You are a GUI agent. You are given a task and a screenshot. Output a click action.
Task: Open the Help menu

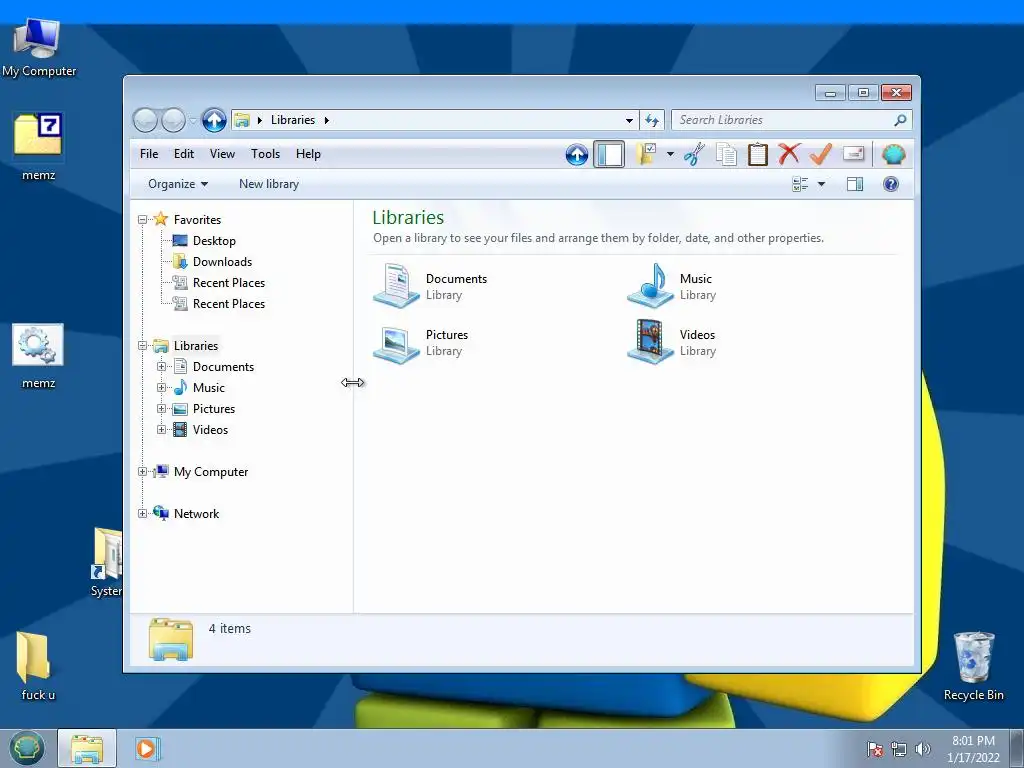tap(308, 154)
